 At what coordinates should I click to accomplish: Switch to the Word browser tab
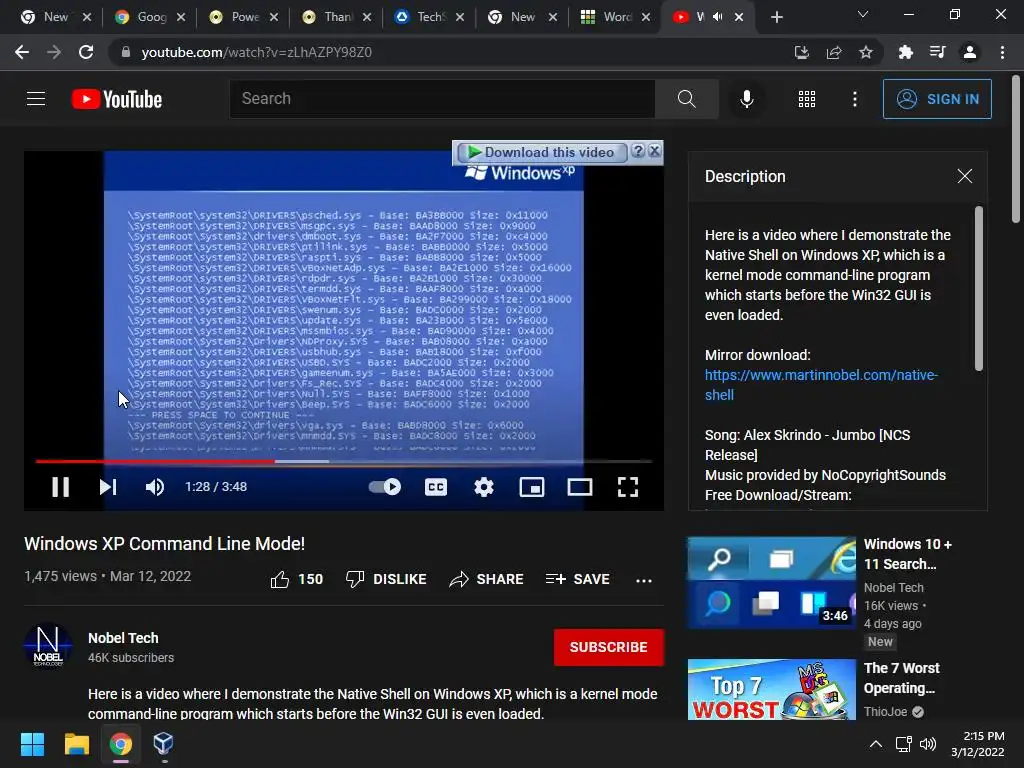[615, 17]
